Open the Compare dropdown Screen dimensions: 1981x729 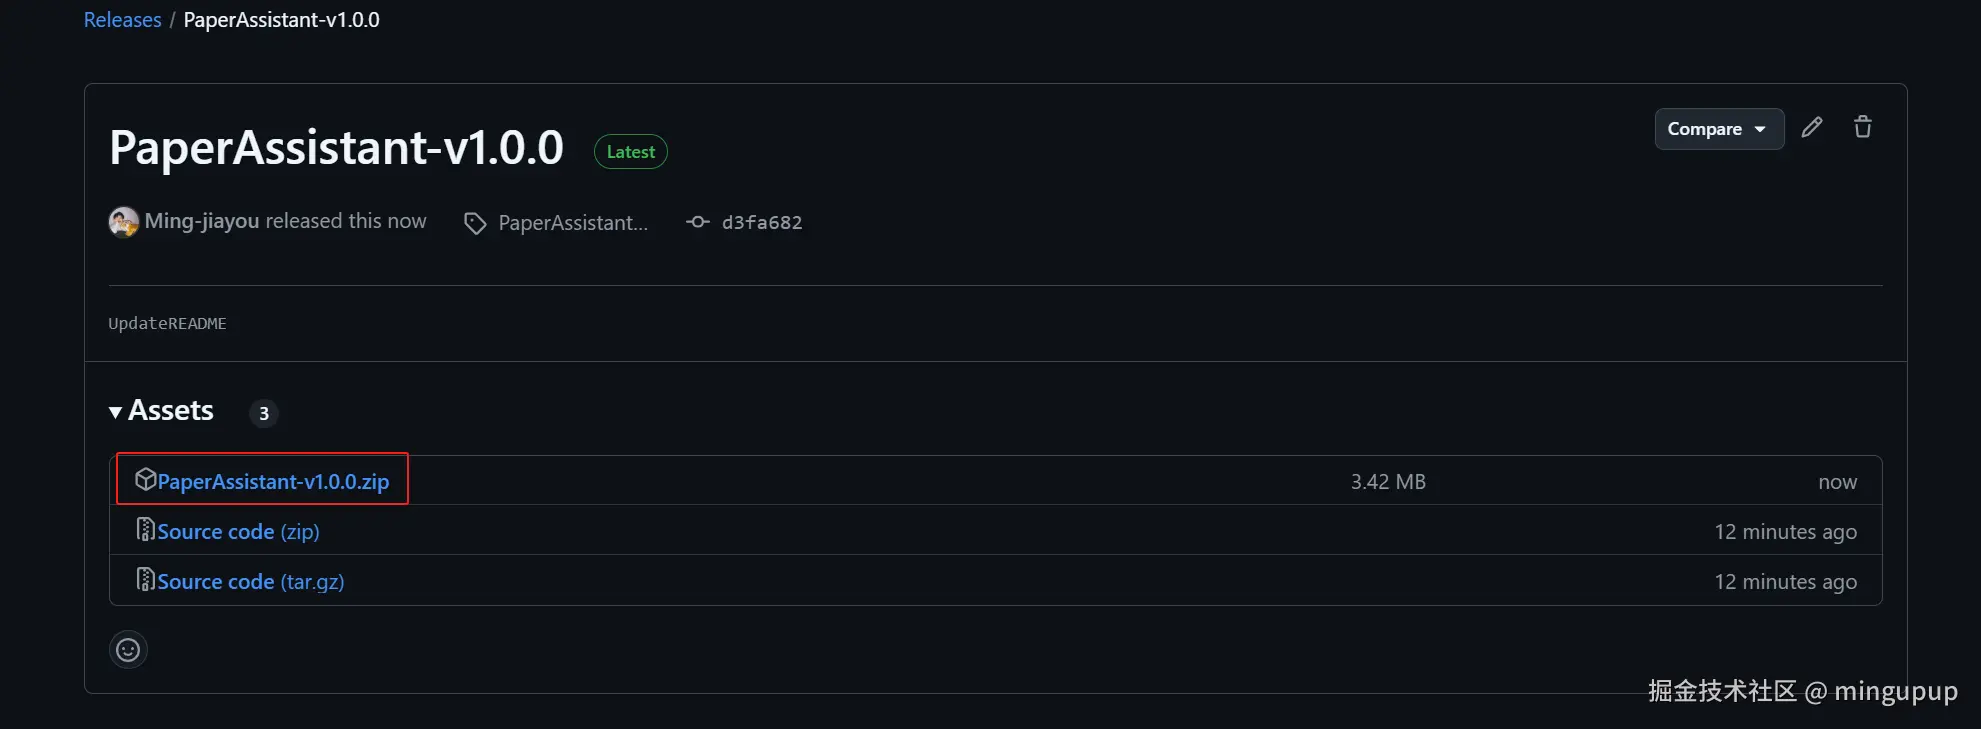(1718, 129)
